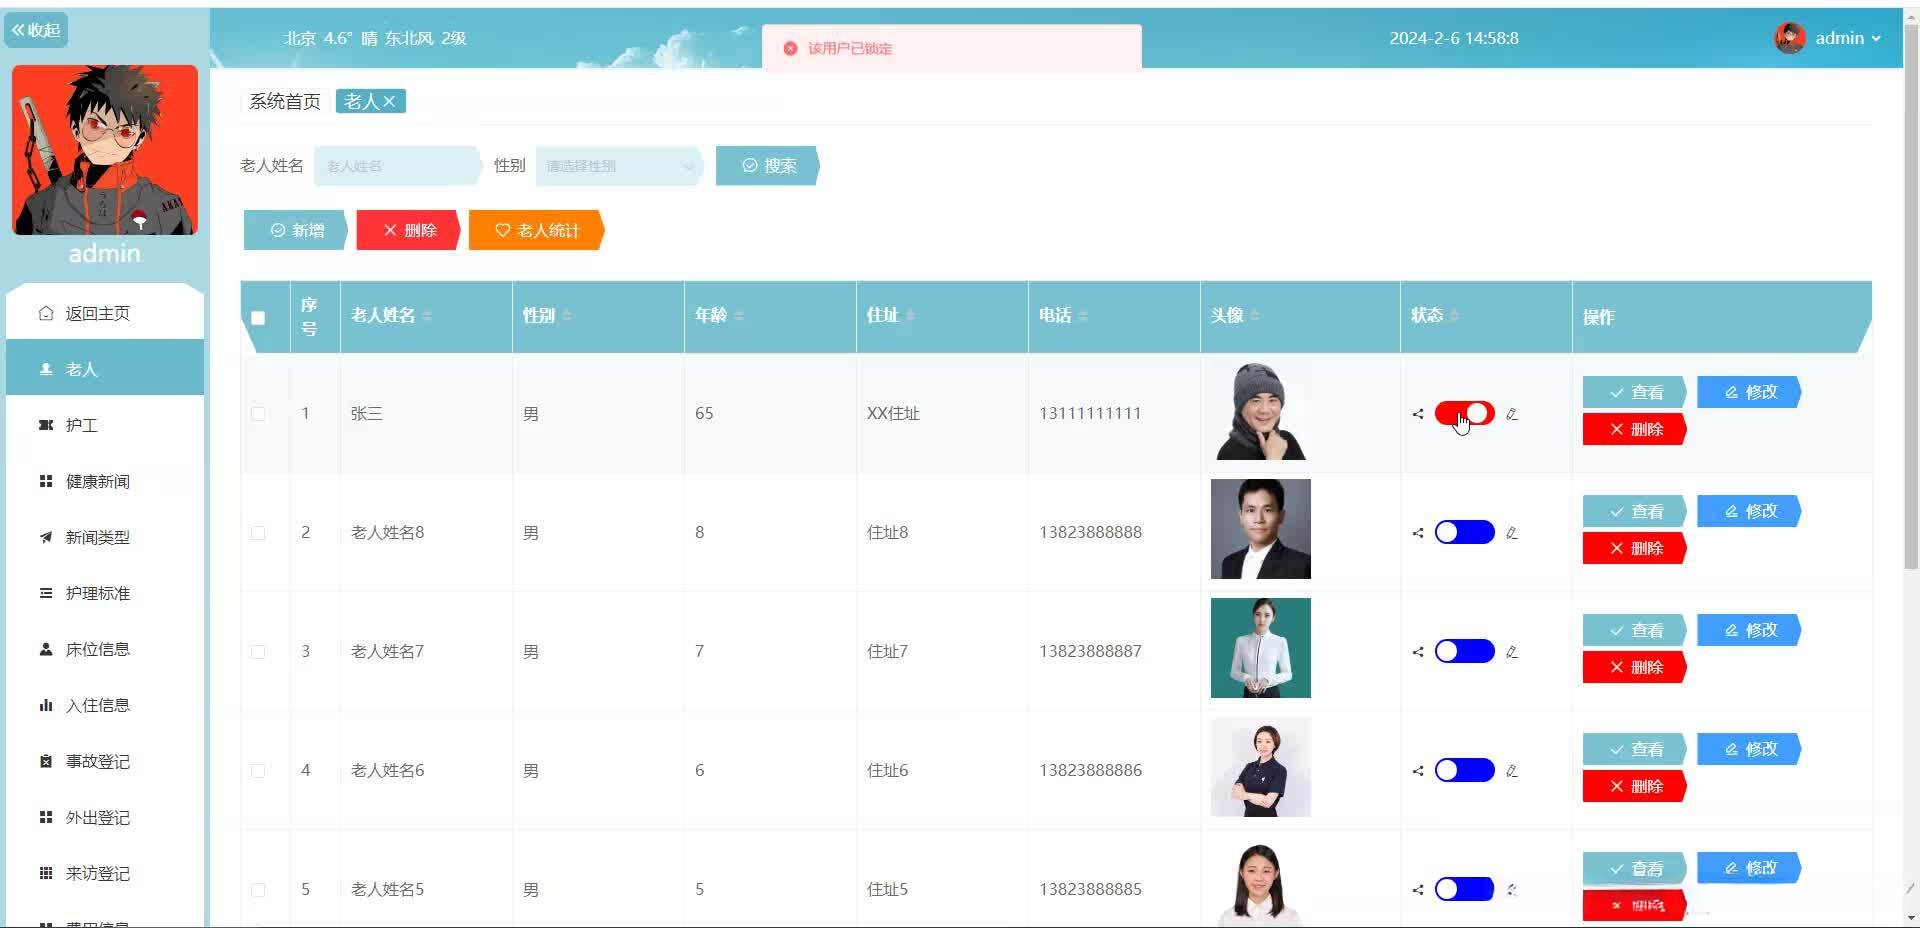Select the checkbox for row 老人姓名5
This screenshot has width=1920, height=928.
click(258, 889)
